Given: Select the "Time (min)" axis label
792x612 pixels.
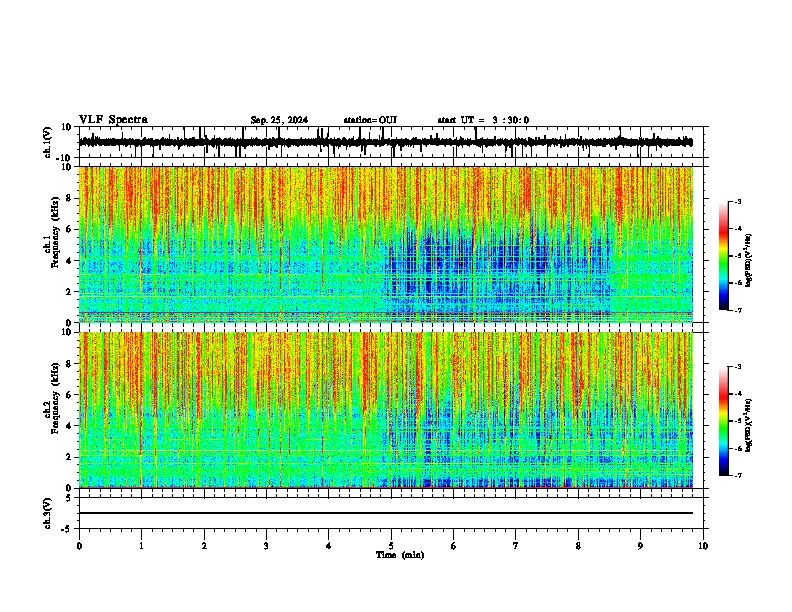Looking at the screenshot, I should click(x=400, y=555).
